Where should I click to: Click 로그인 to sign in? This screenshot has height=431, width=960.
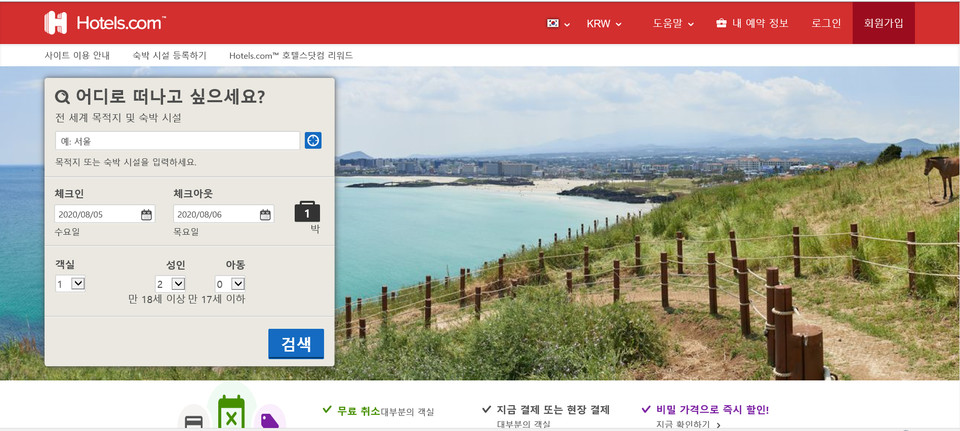point(826,24)
